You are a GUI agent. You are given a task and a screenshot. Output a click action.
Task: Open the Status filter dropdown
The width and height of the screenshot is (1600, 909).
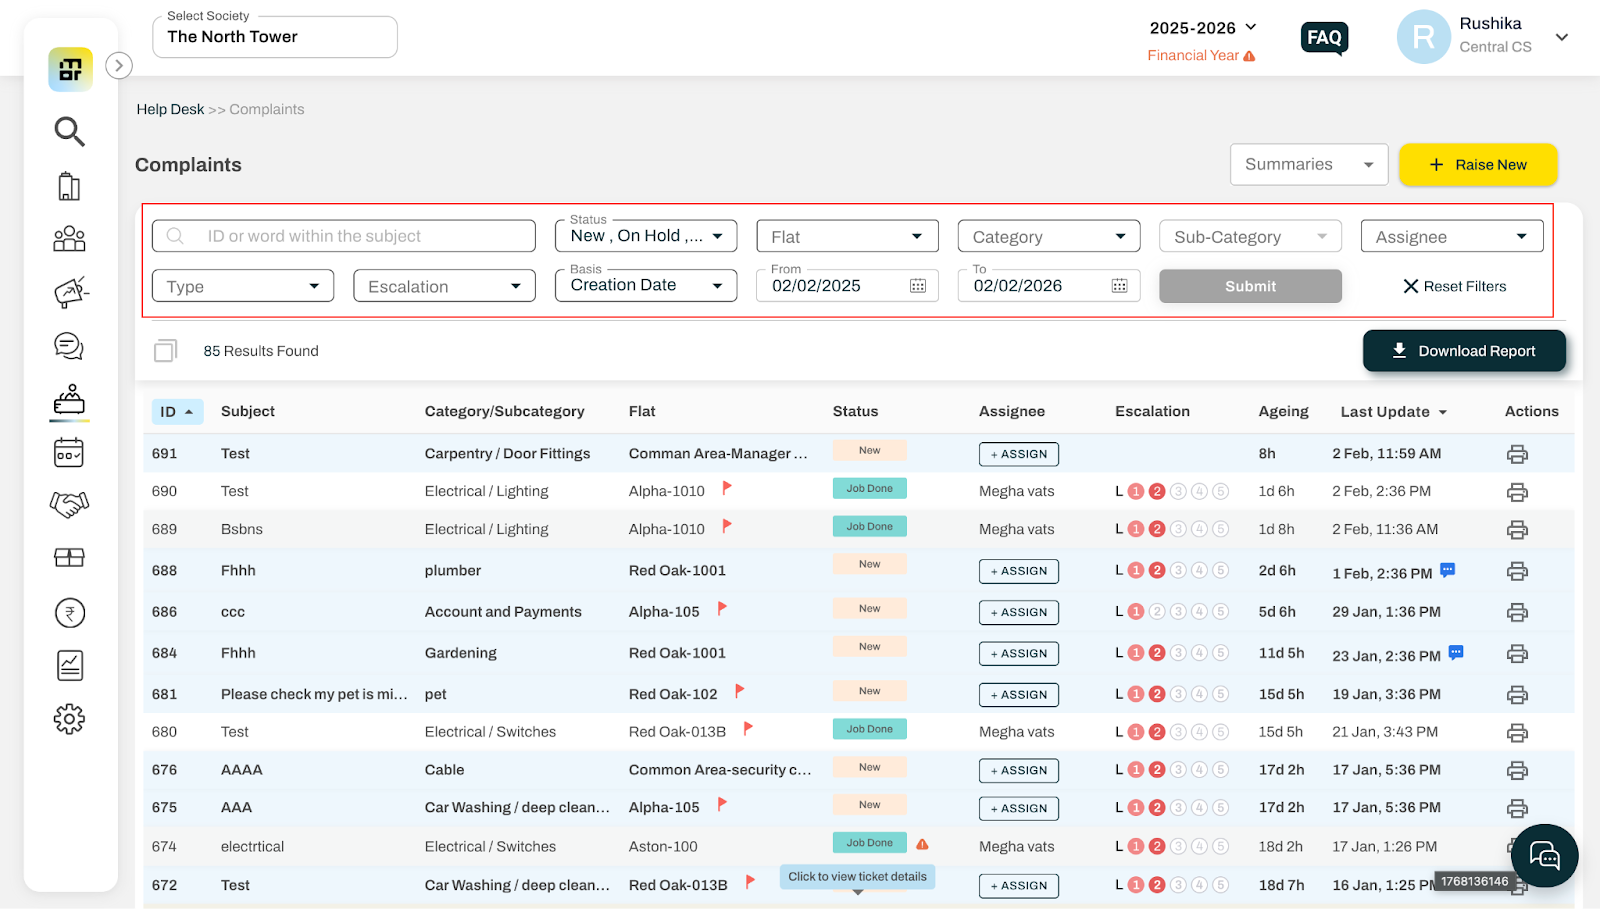click(x=646, y=236)
